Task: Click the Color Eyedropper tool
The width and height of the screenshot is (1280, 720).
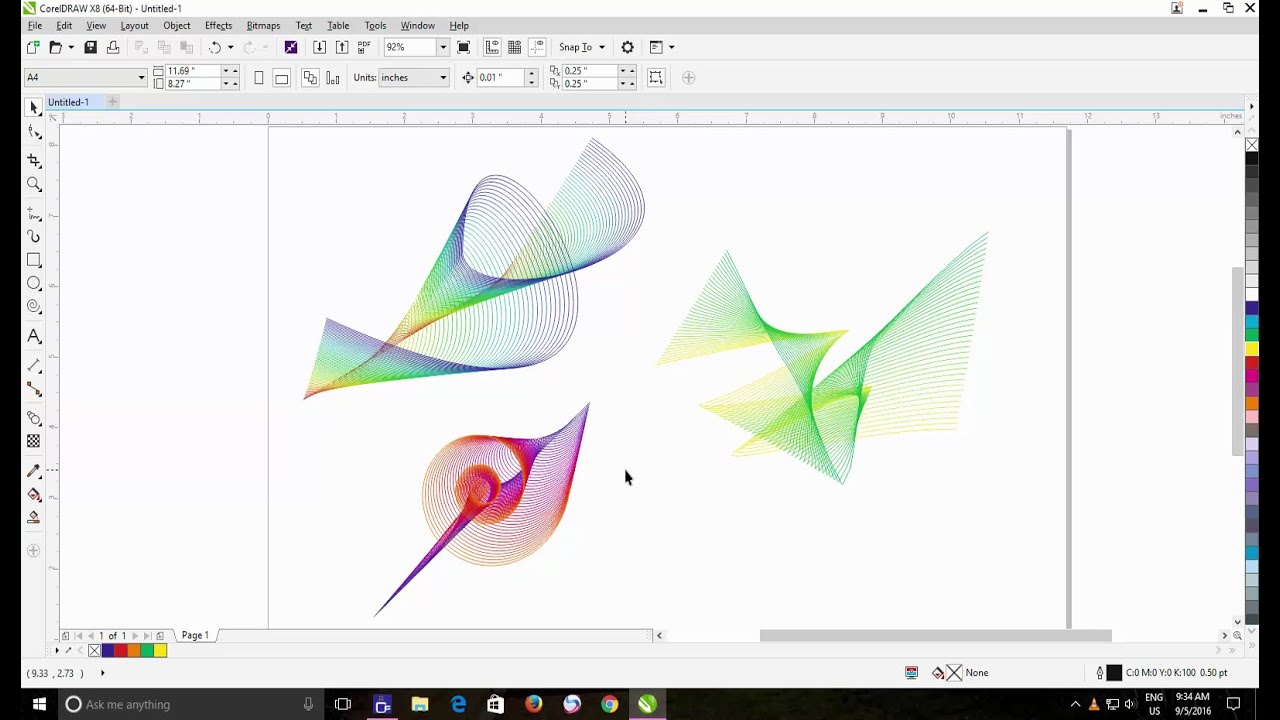Action: point(34,470)
